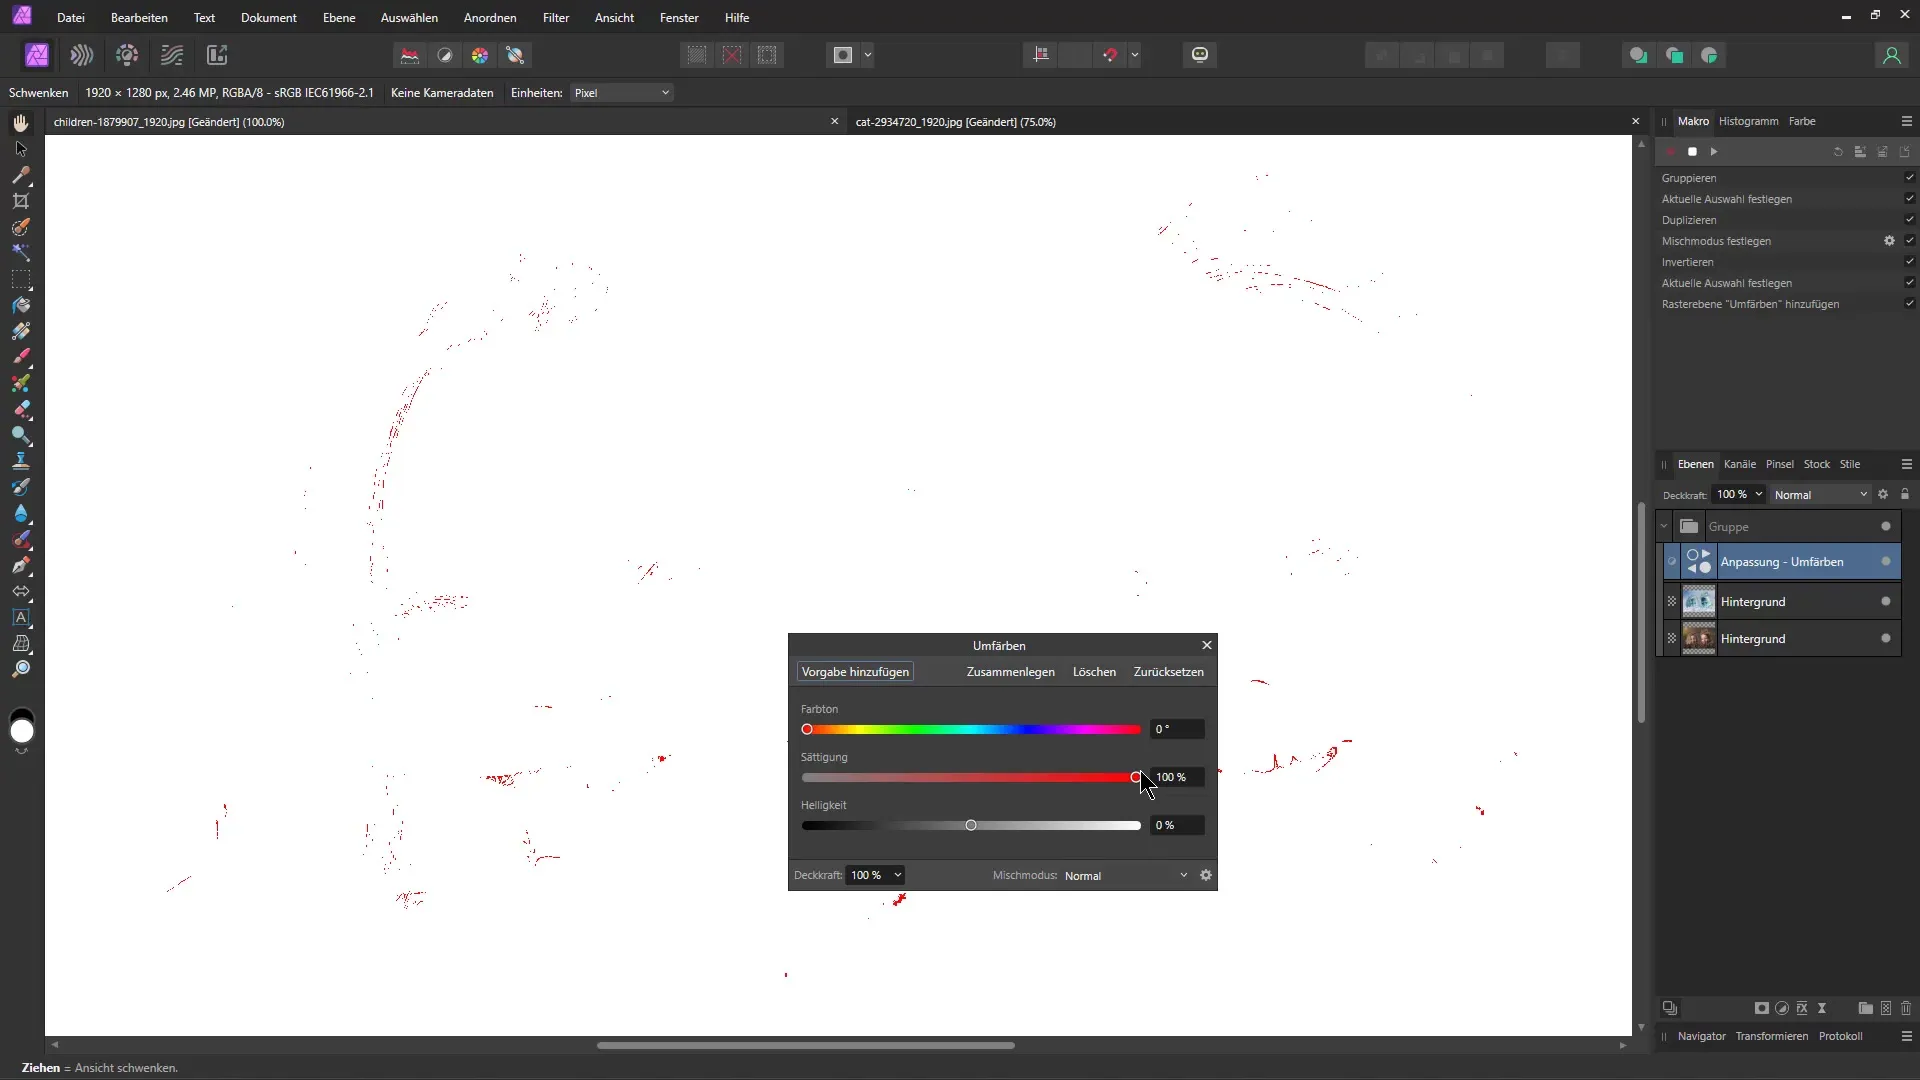Toggle visibility of the Gruppe layer

pos(1886,527)
